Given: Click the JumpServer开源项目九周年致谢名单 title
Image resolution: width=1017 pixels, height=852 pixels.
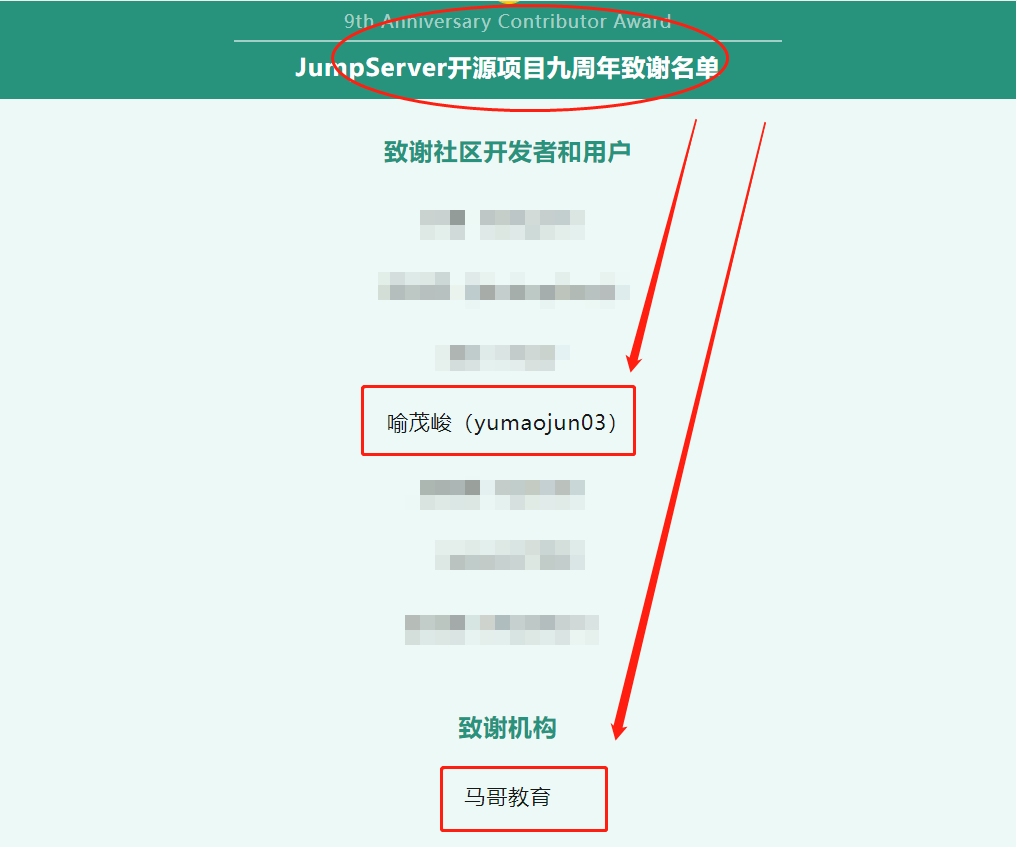Looking at the screenshot, I should [x=507, y=67].
